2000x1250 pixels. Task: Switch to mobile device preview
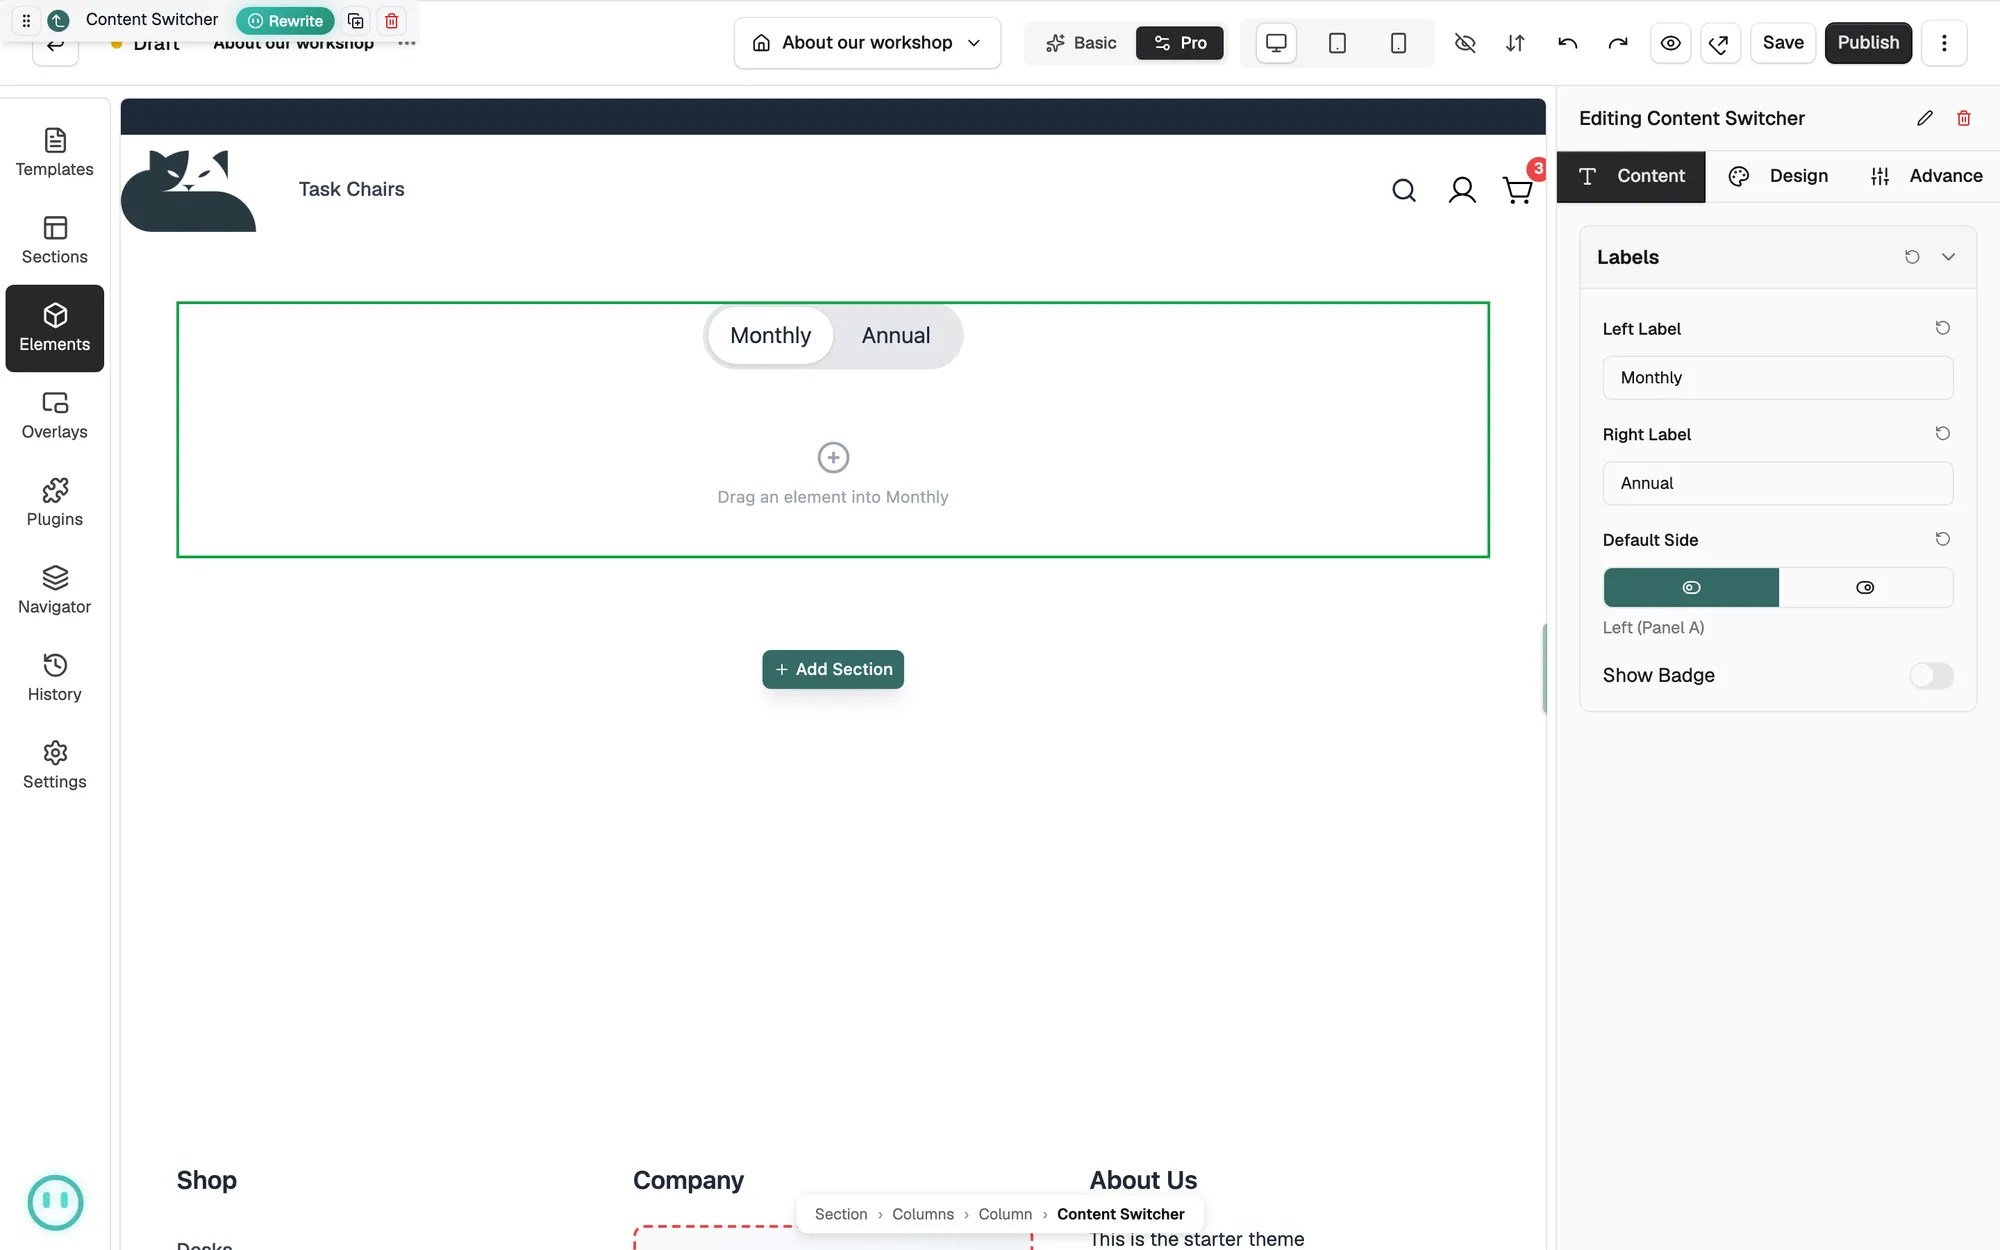pyautogui.click(x=1398, y=43)
